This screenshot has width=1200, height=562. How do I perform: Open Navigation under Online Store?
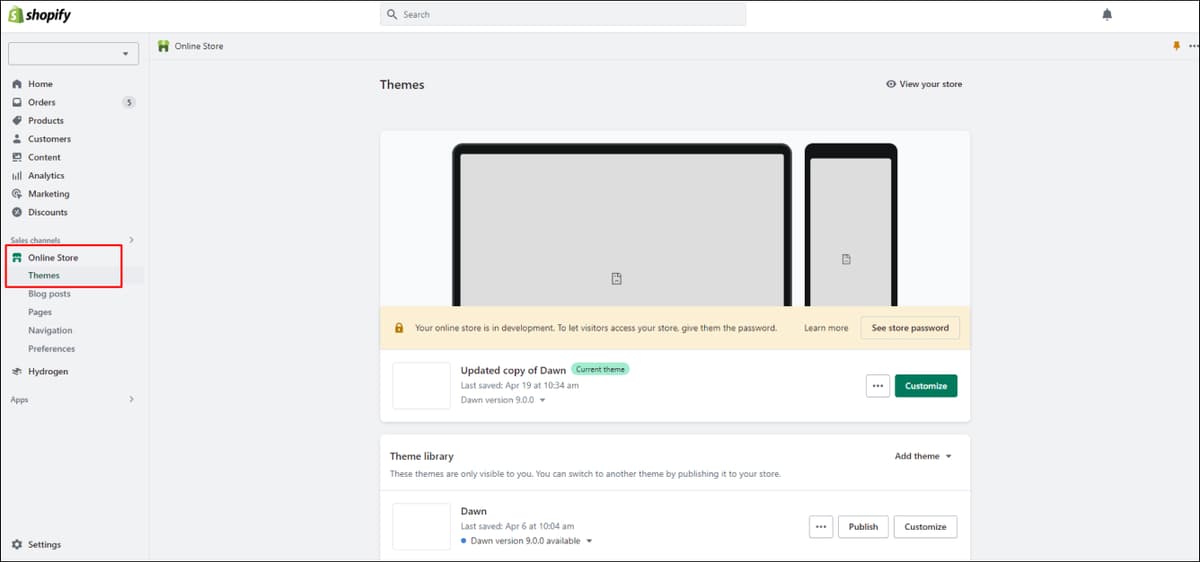tap(50, 330)
